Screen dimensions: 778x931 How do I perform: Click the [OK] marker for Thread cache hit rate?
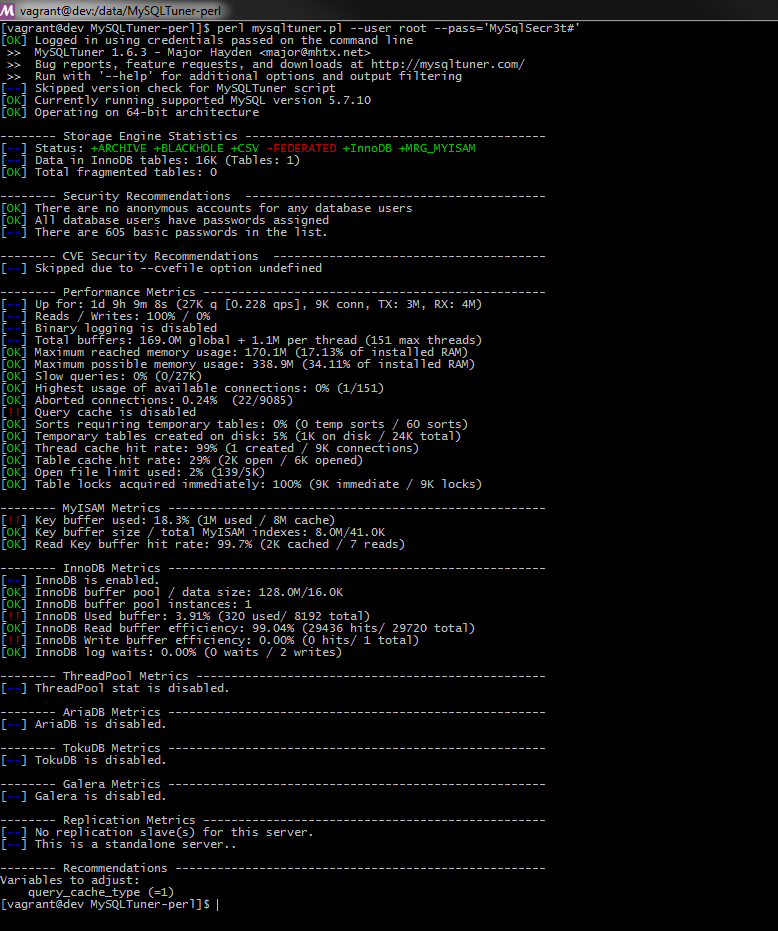pos(14,448)
